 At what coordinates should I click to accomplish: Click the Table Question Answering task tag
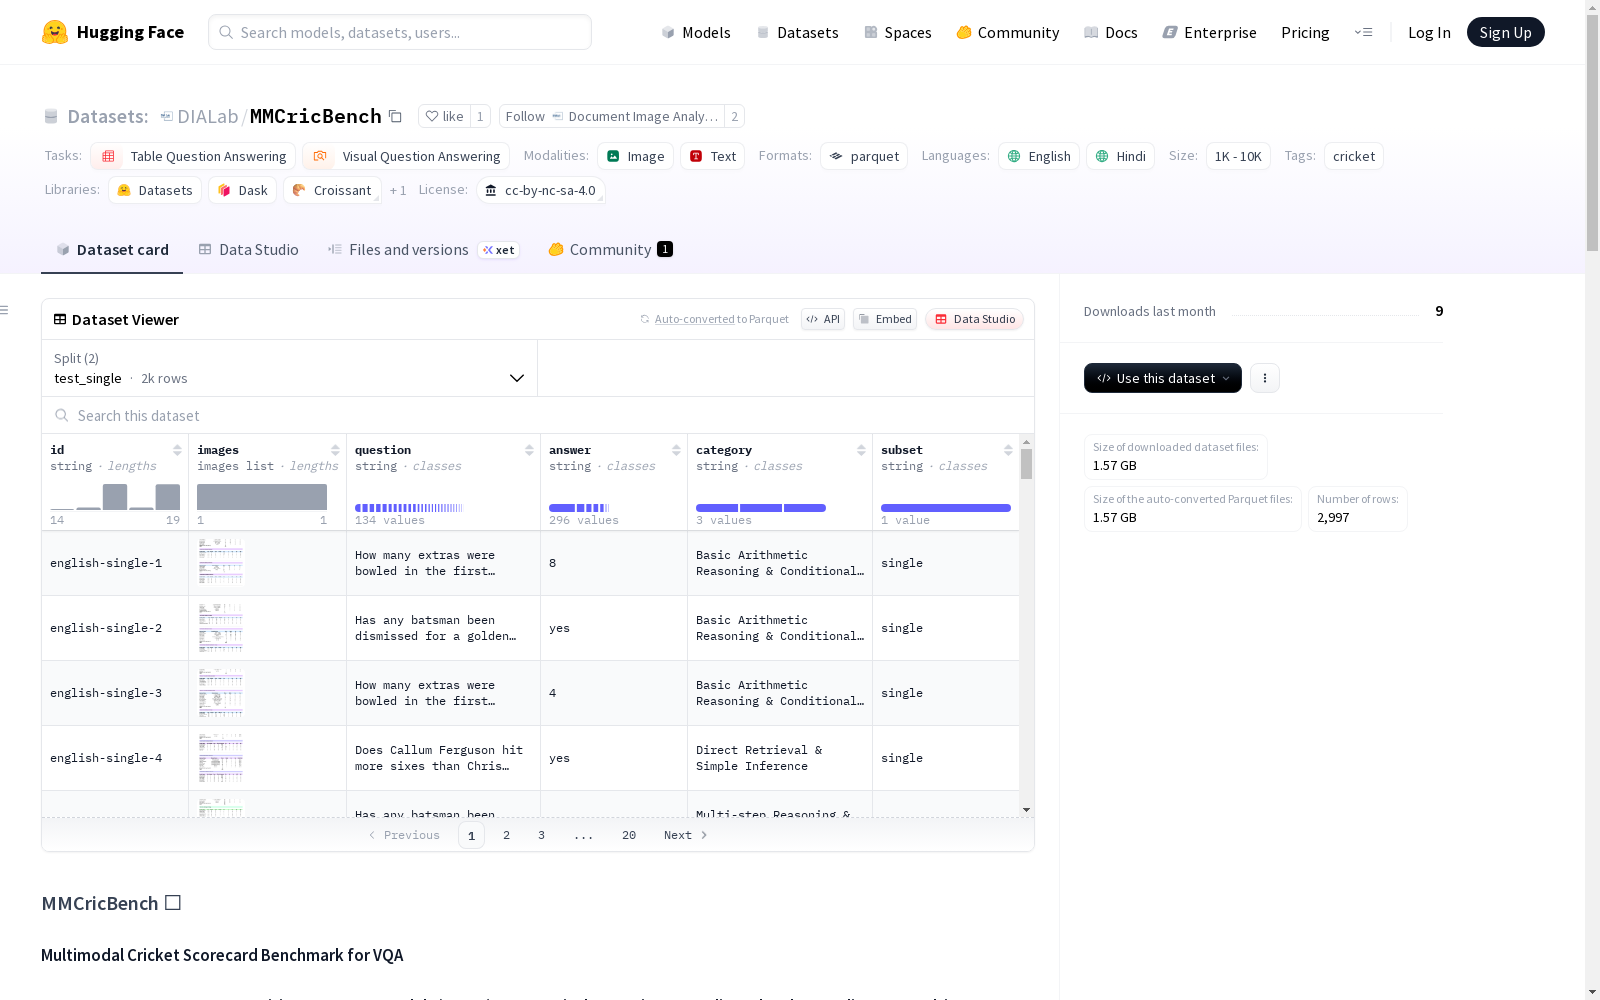pyautogui.click(x=193, y=156)
